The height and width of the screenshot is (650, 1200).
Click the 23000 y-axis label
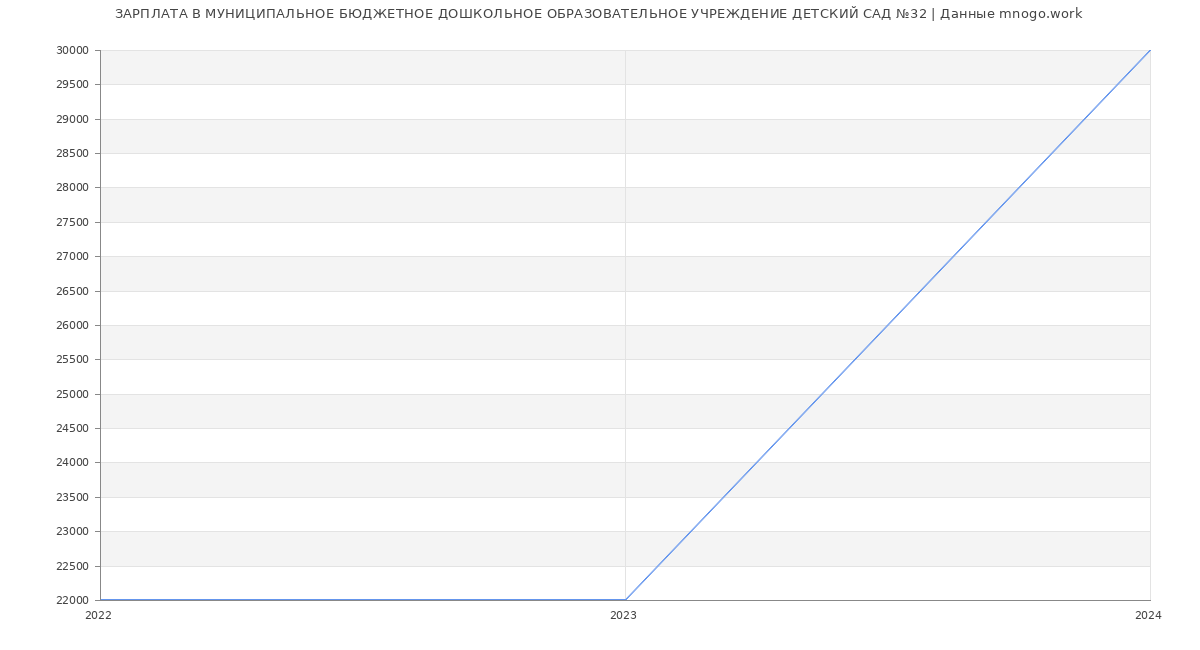(72, 531)
